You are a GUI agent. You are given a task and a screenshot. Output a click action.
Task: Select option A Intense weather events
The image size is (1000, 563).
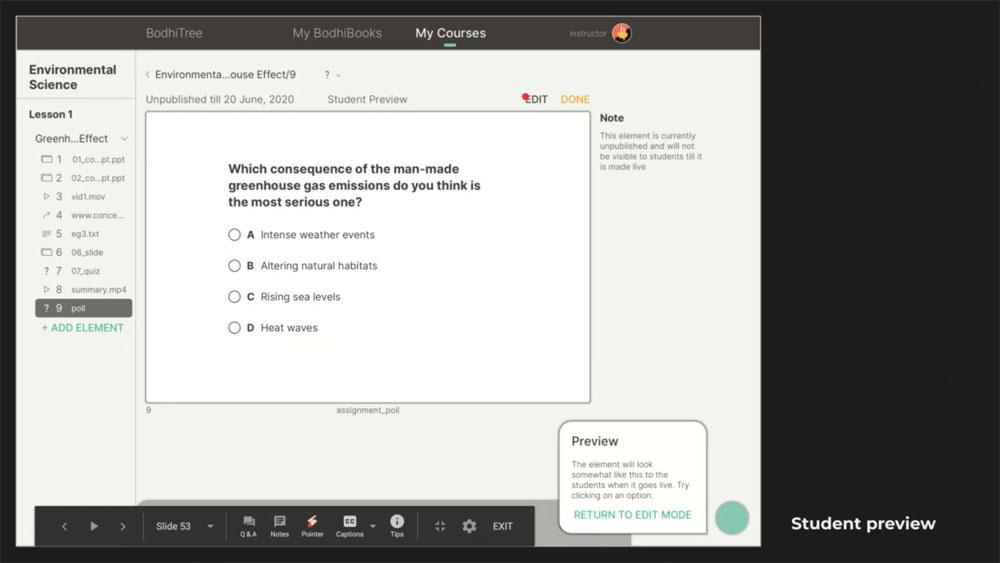234,235
